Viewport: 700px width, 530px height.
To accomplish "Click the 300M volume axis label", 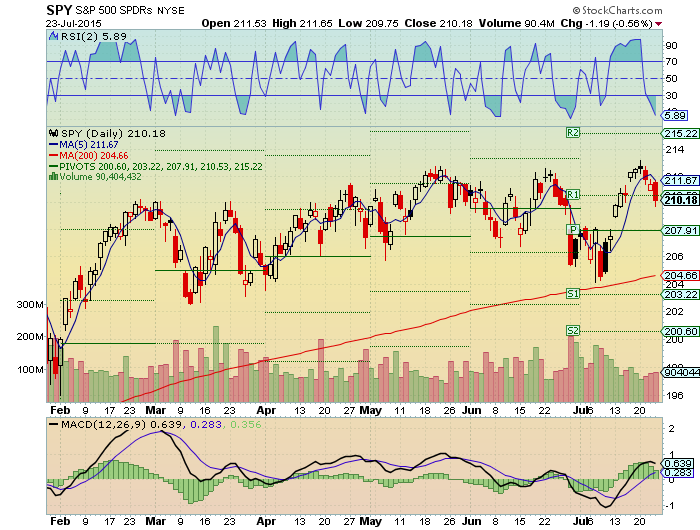I will pos(30,305).
